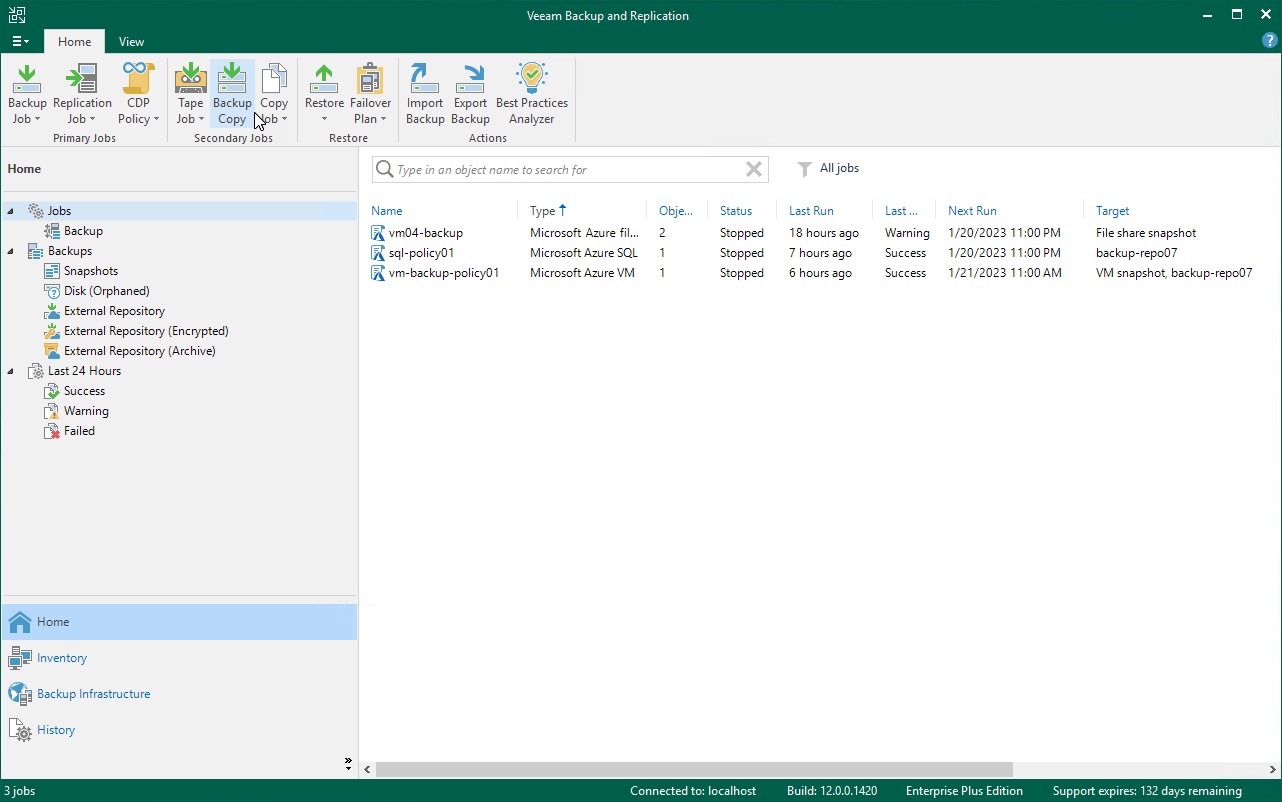Click the sql-policy01 job icon

pyautogui.click(x=378, y=253)
